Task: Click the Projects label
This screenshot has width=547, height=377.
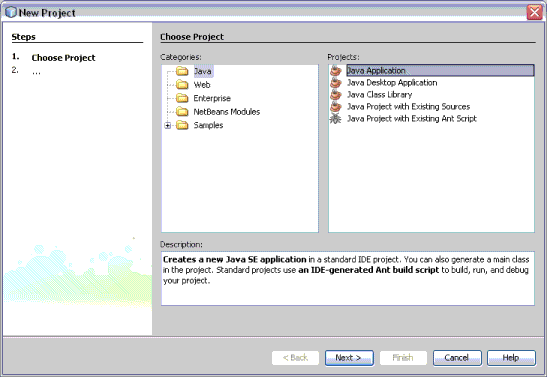Action: click(x=343, y=57)
